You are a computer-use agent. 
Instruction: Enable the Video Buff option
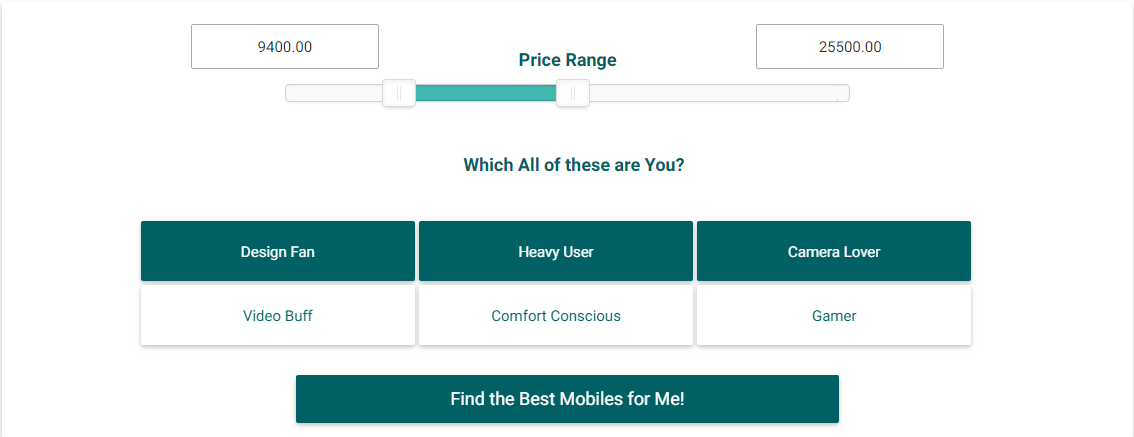click(277, 316)
